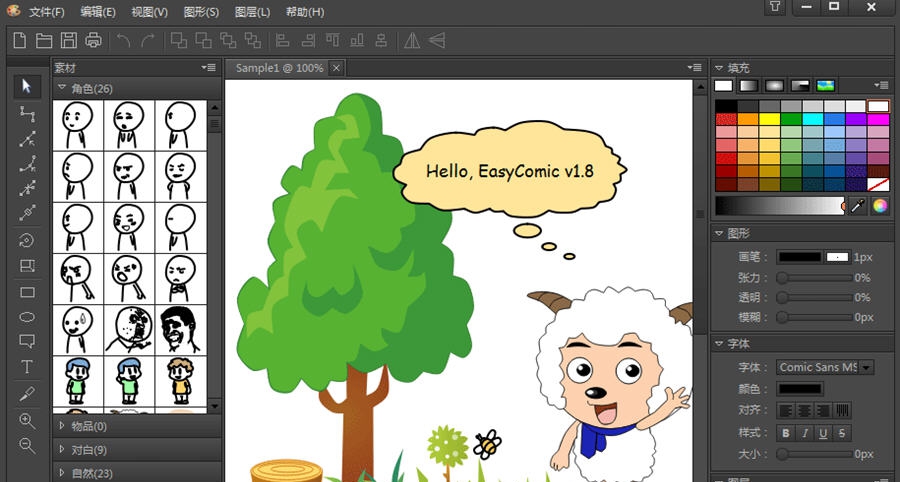The width and height of the screenshot is (900, 482).
Task: Expand the 对白(9) category
Action: [90, 450]
